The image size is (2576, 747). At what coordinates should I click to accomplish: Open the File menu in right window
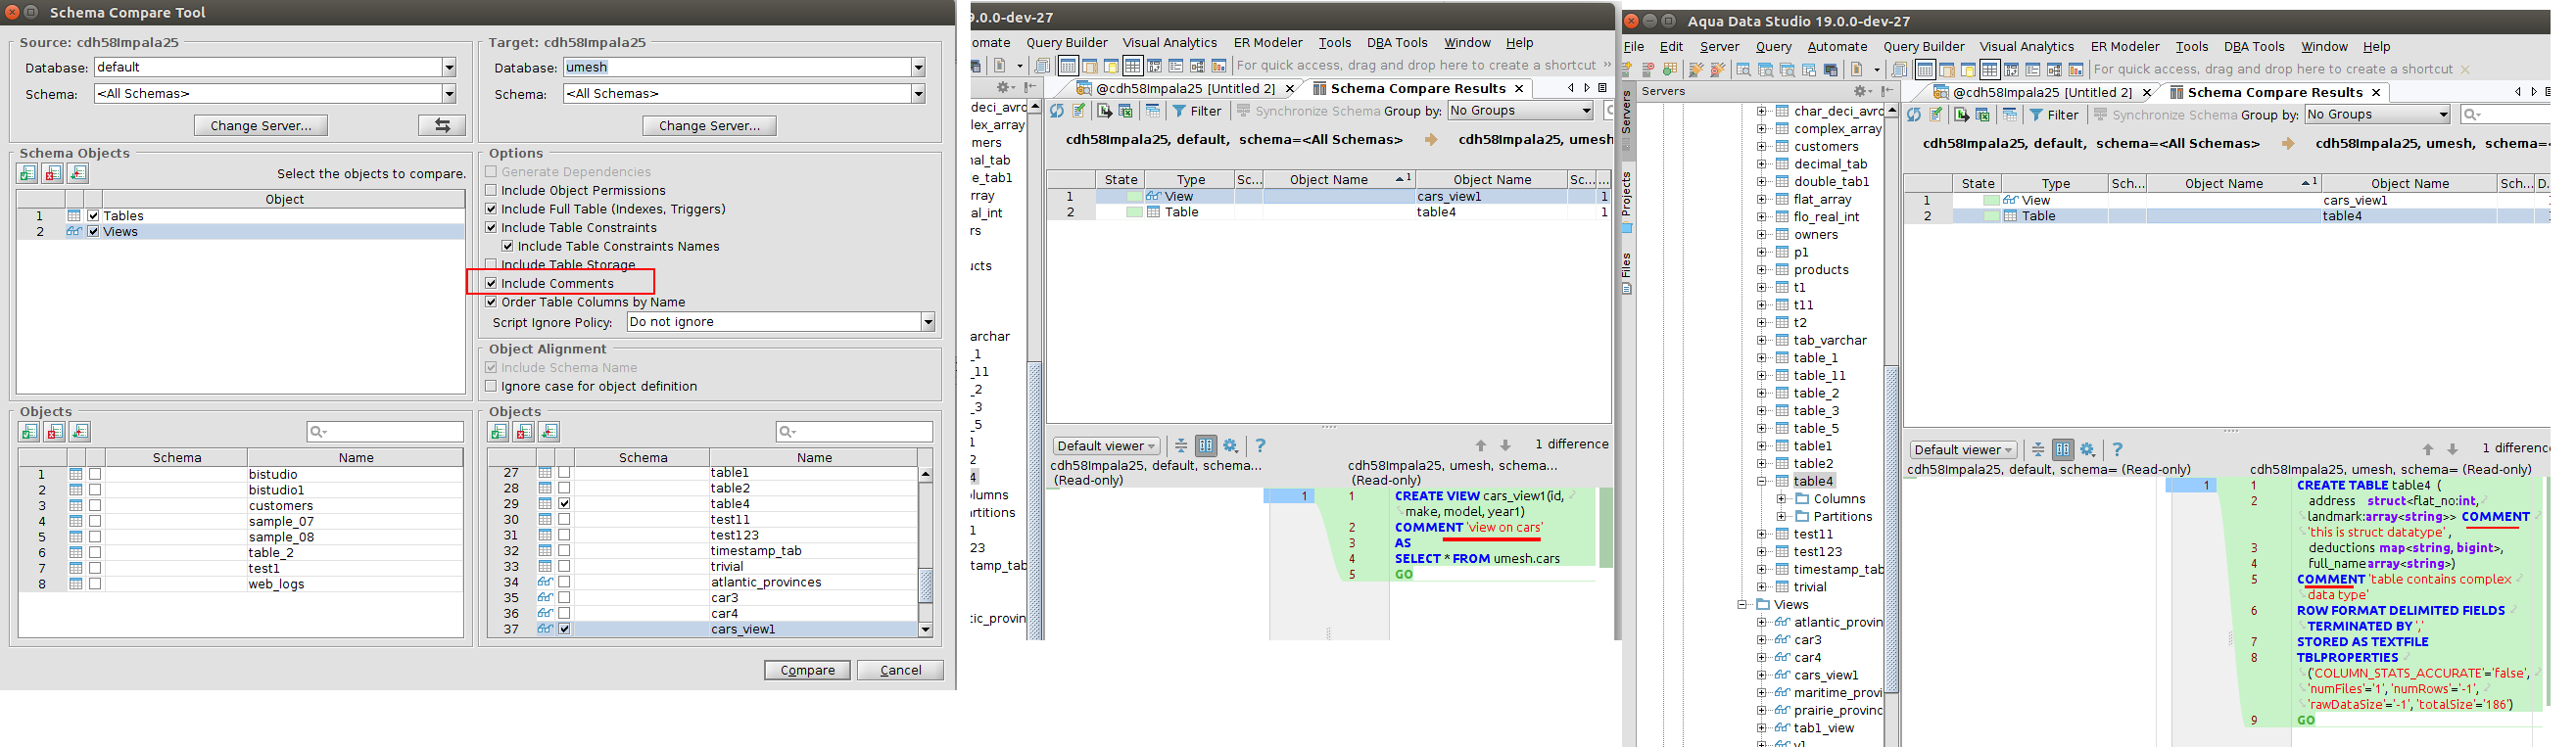pyautogui.click(x=1634, y=47)
